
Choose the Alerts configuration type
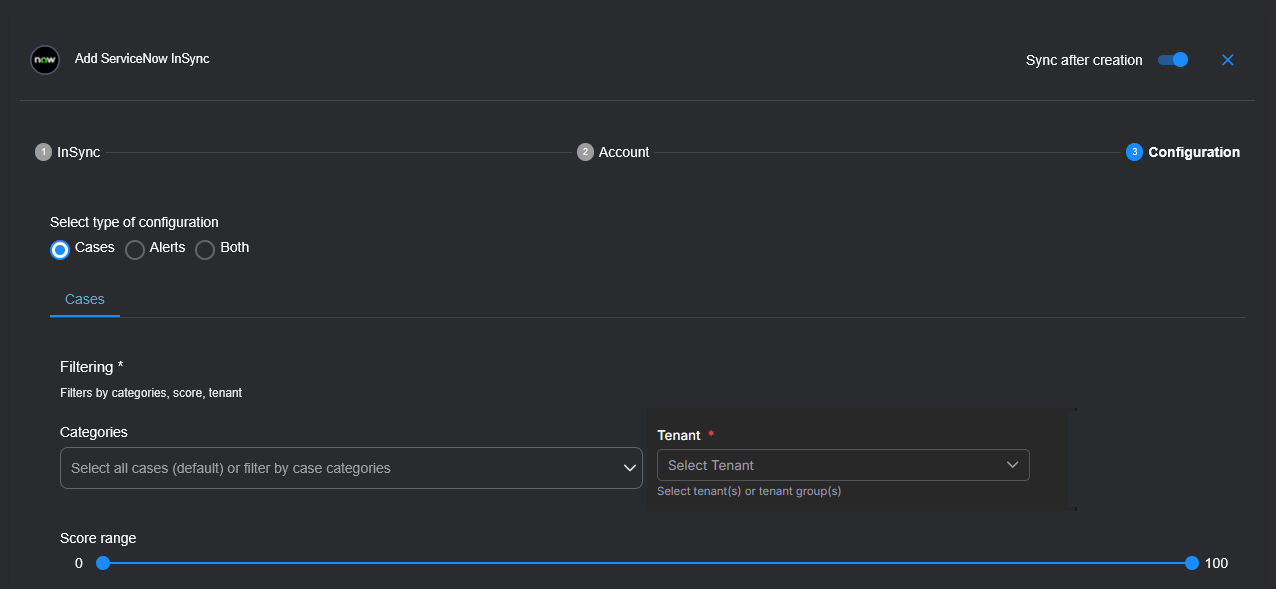pyautogui.click(x=135, y=249)
